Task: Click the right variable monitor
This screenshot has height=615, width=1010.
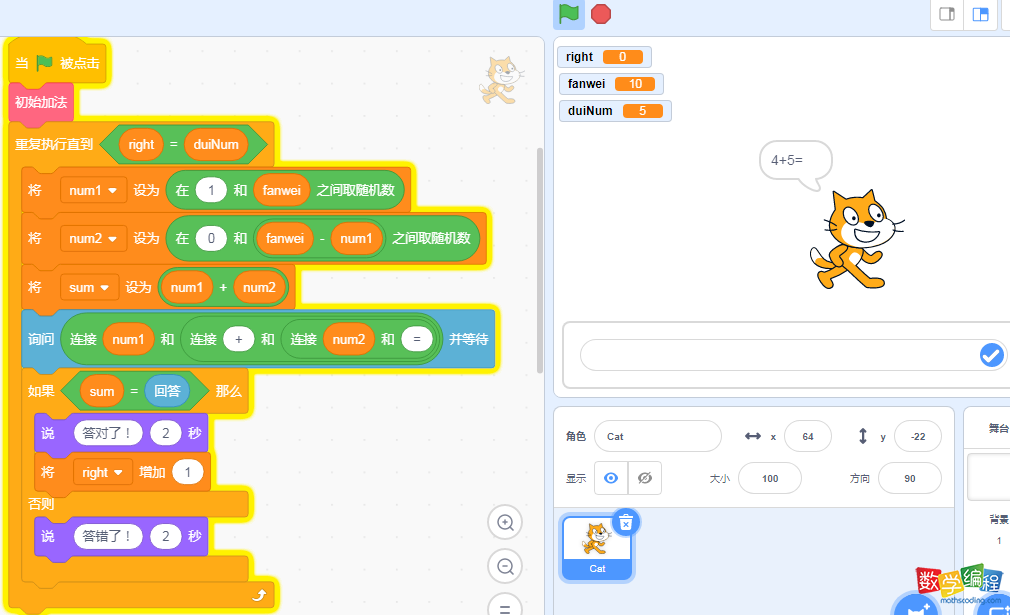Action: pyautogui.click(x=604, y=57)
